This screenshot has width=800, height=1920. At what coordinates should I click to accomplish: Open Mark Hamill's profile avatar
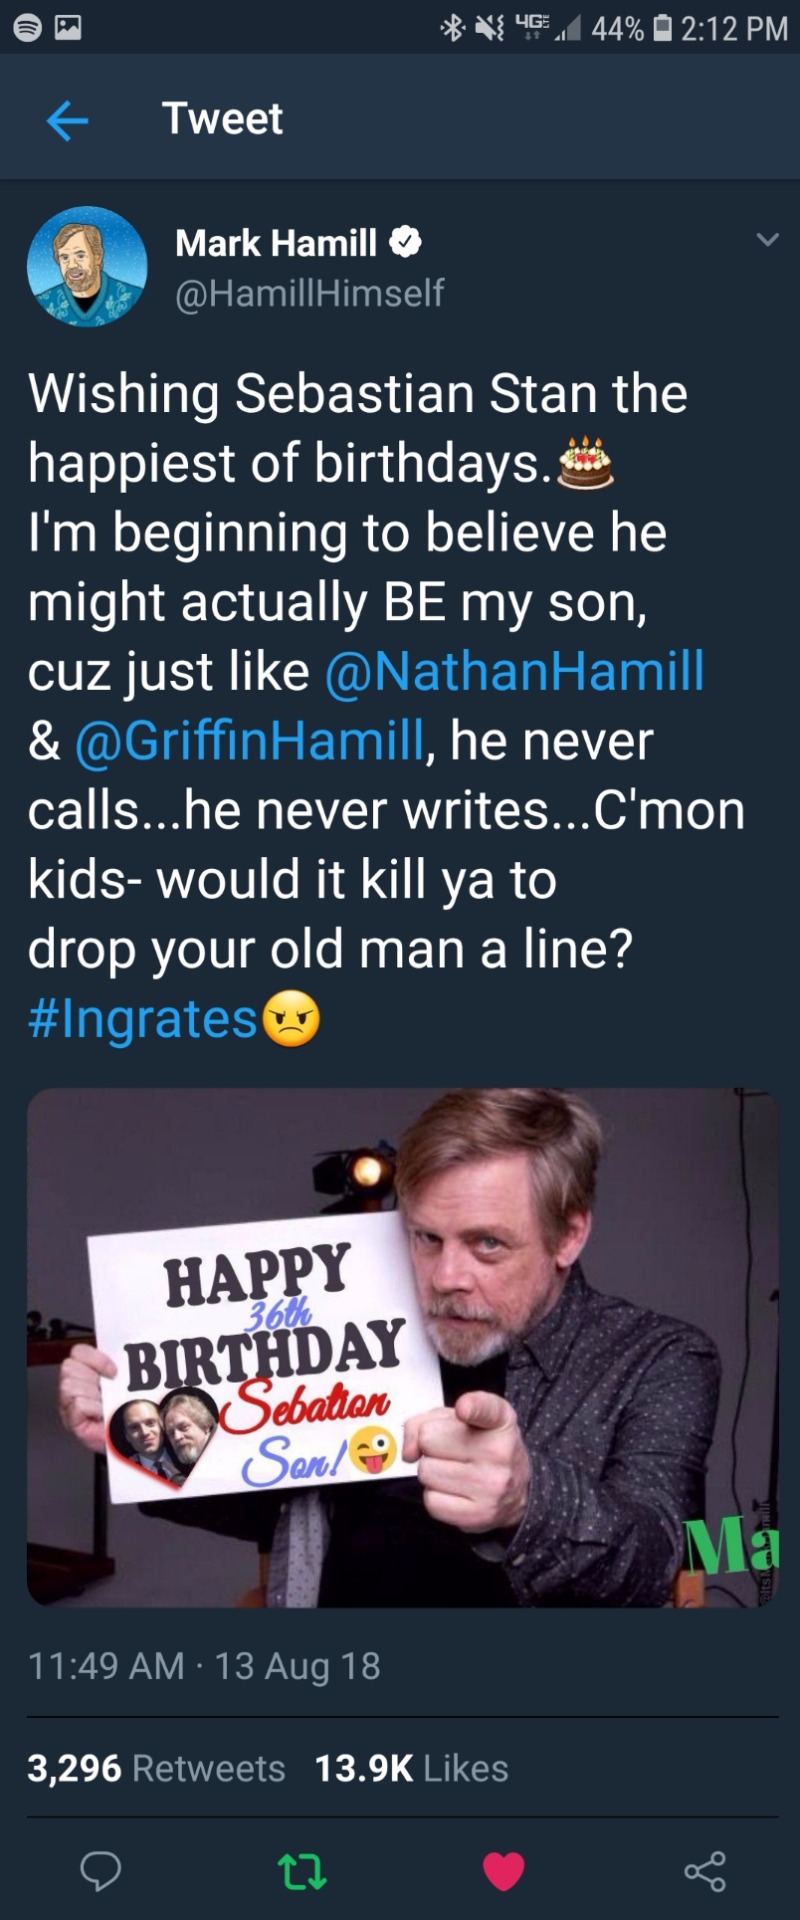click(x=87, y=267)
